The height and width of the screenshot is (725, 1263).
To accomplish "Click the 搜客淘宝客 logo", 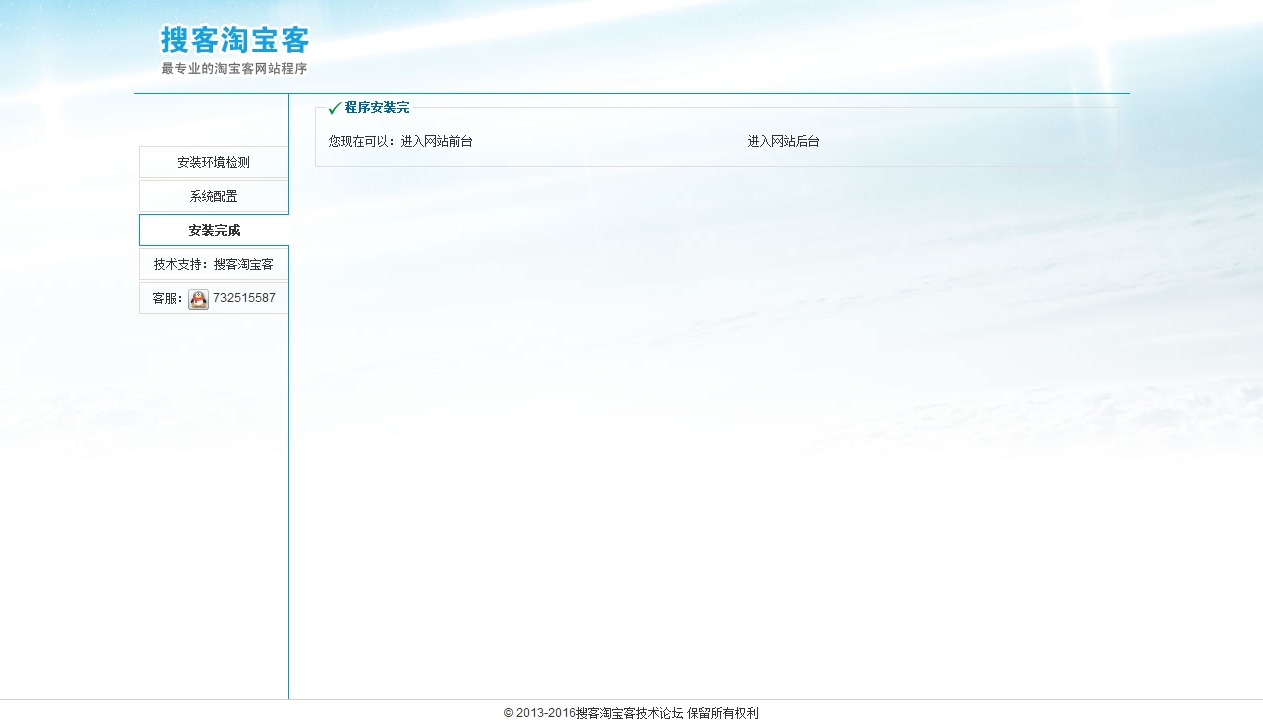I will [235, 40].
